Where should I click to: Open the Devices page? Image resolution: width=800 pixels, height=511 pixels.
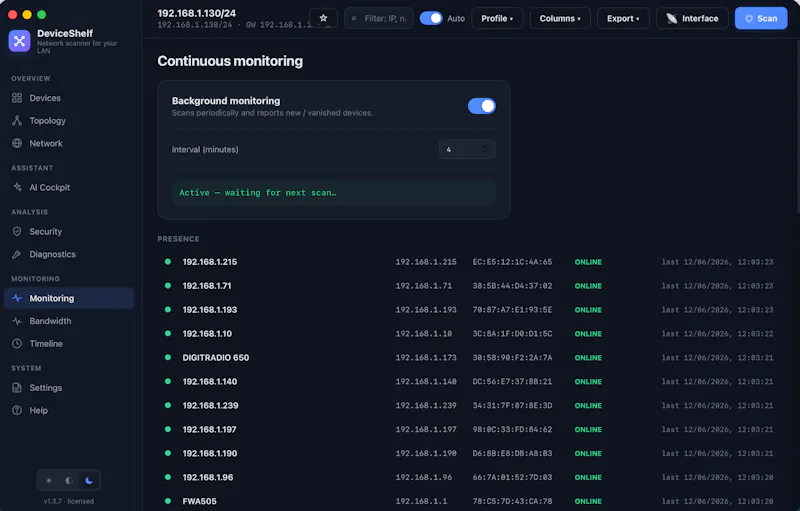coord(69,98)
